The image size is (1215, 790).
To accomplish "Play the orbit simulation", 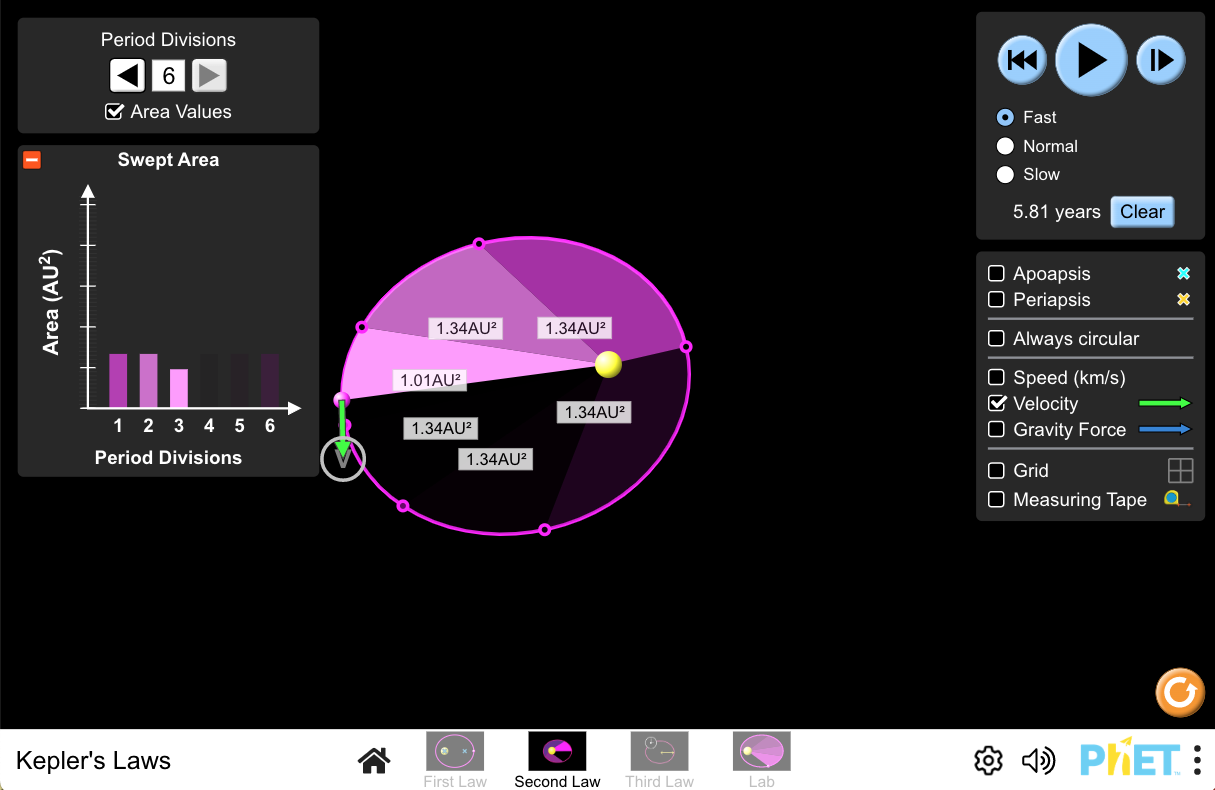I will [1091, 59].
